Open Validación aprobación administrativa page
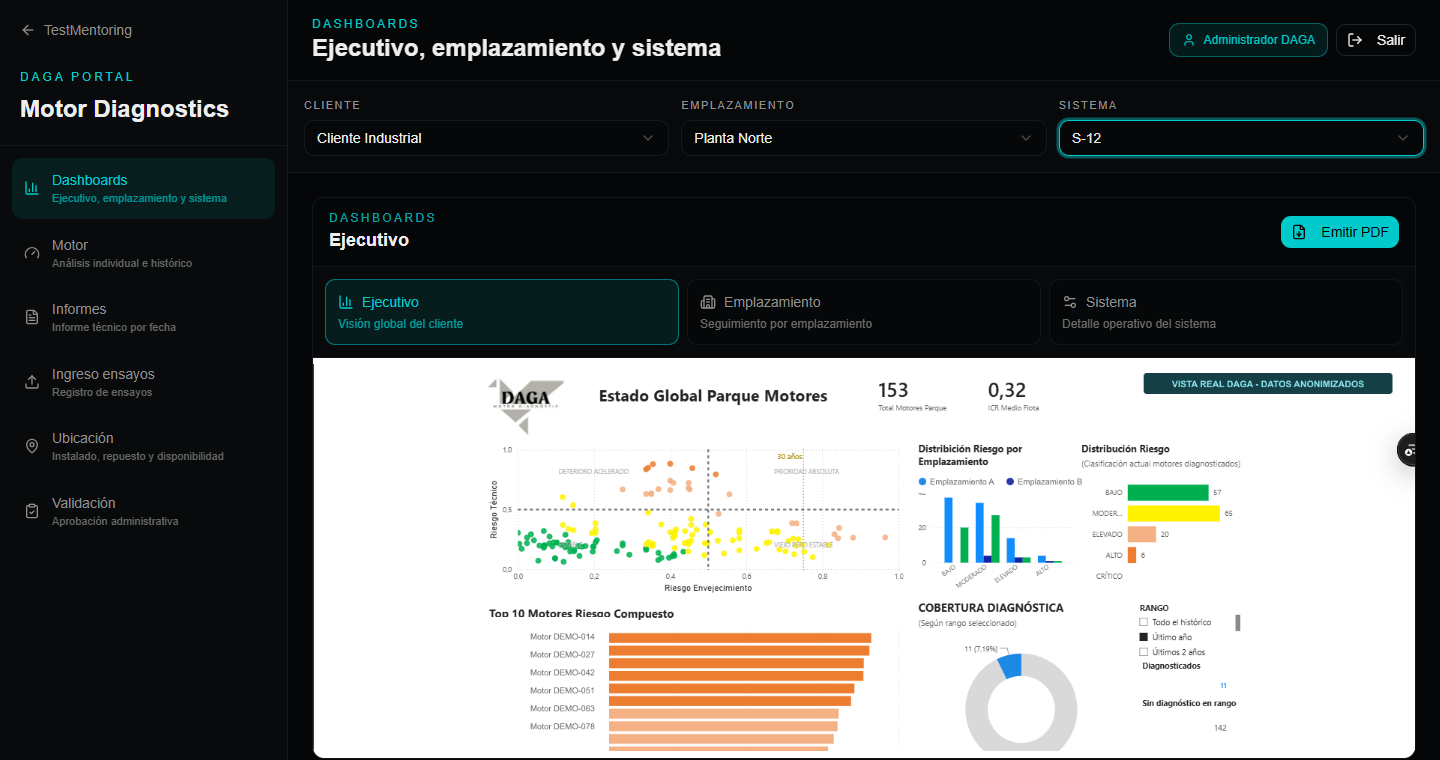The height and width of the screenshot is (760, 1440). pos(143,511)
